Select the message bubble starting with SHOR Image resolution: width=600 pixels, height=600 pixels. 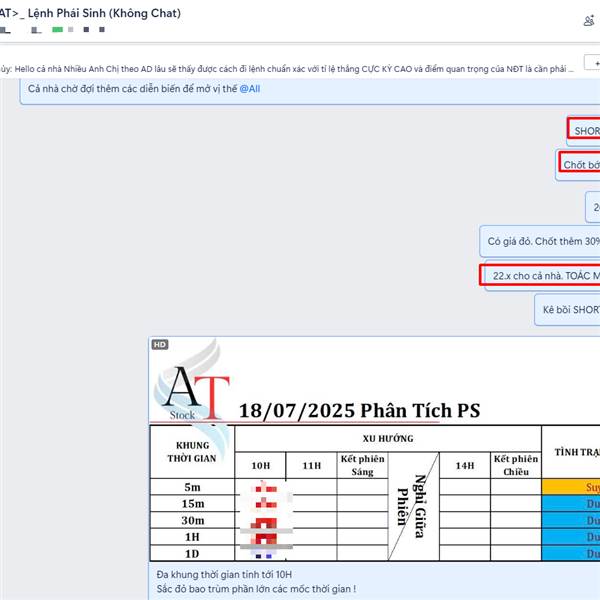pyautogui.click(x=583, y=130)
